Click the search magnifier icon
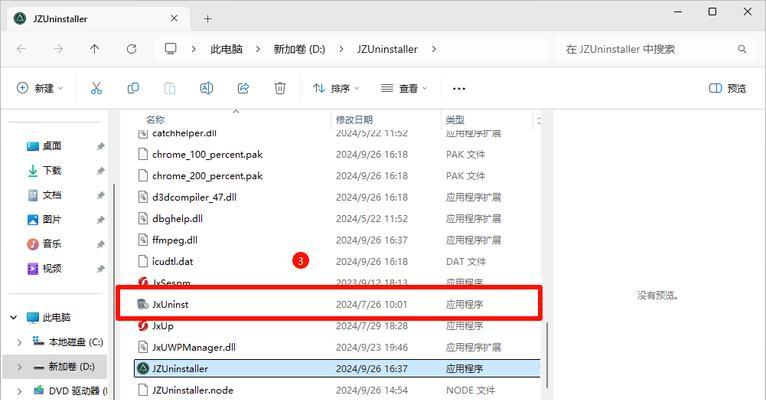 click(x=742, y=49)
